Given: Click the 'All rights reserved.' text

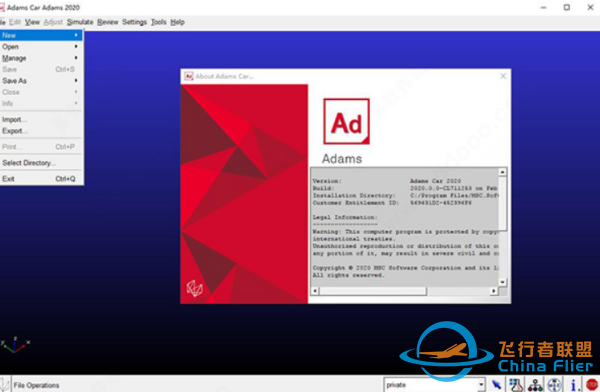Looking at the screenshot, I should click(348, 275).
